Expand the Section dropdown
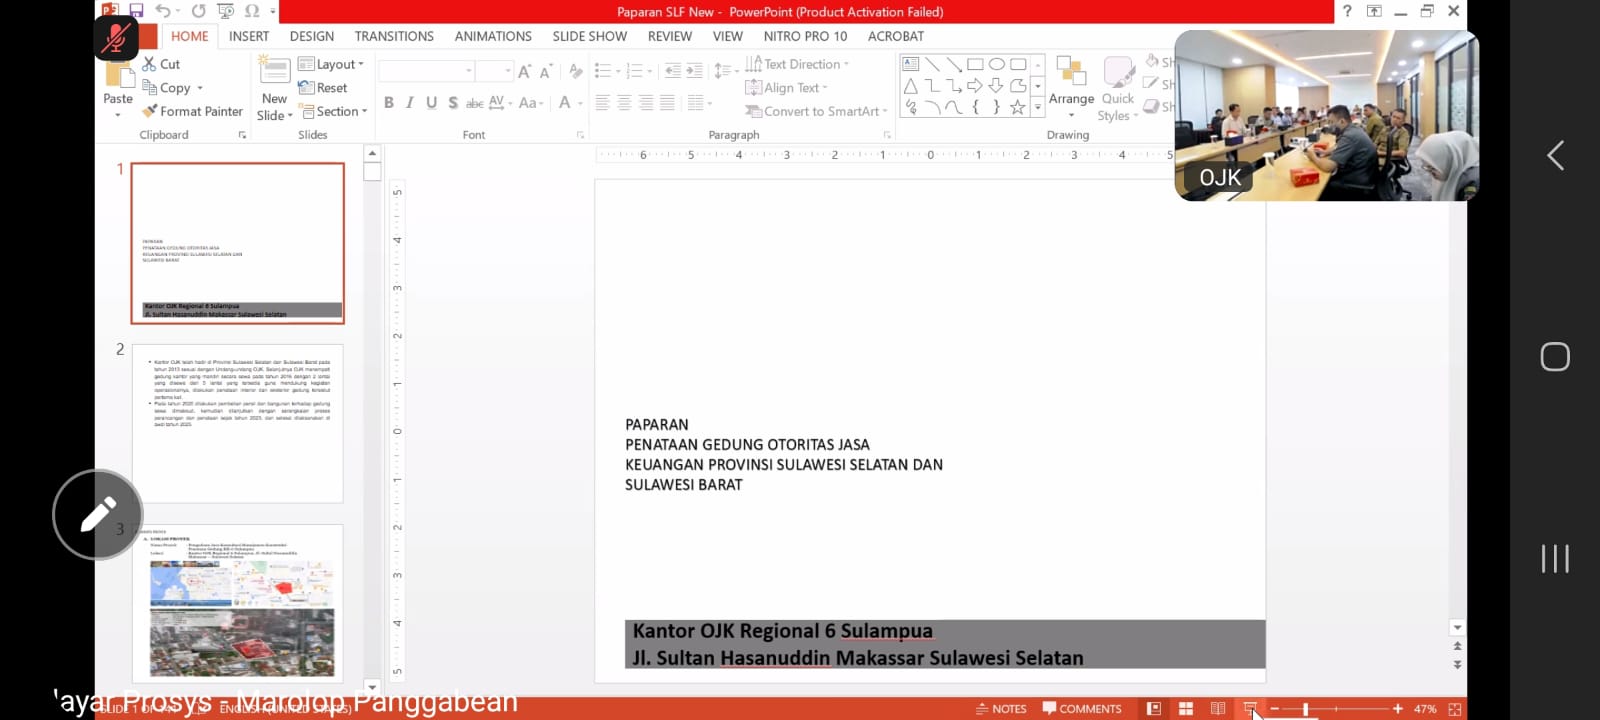The width and height of the screenshot is (1600, 720). click(x=335, y=111)
